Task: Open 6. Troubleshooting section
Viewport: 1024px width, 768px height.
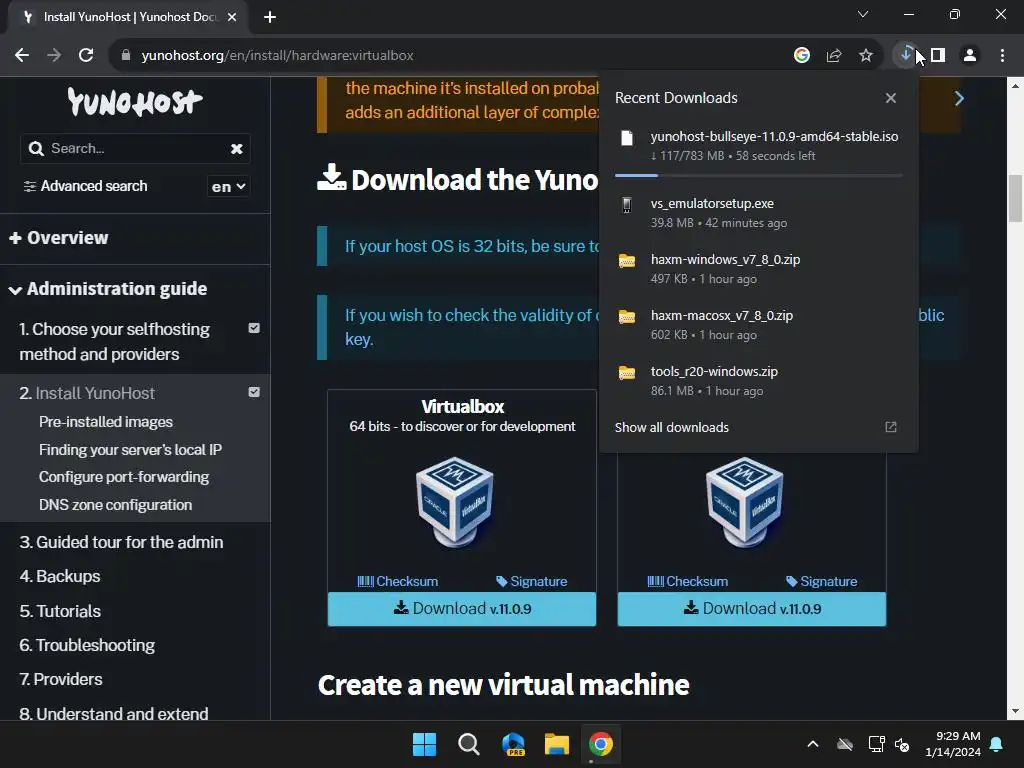Action: (x=87, y=645)
